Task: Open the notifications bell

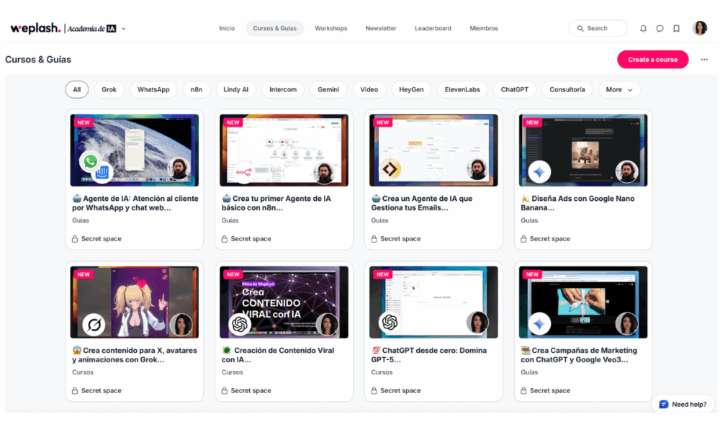Action: (643, 28)
